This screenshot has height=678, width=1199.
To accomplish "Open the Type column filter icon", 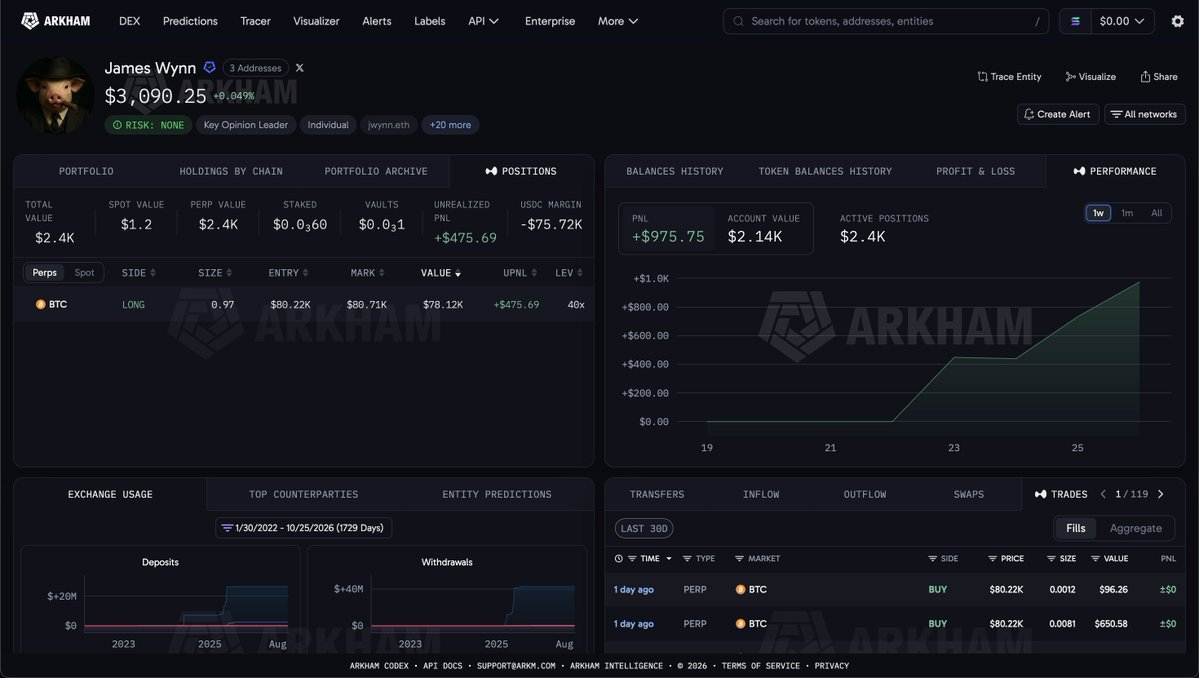I will (687, 559).
